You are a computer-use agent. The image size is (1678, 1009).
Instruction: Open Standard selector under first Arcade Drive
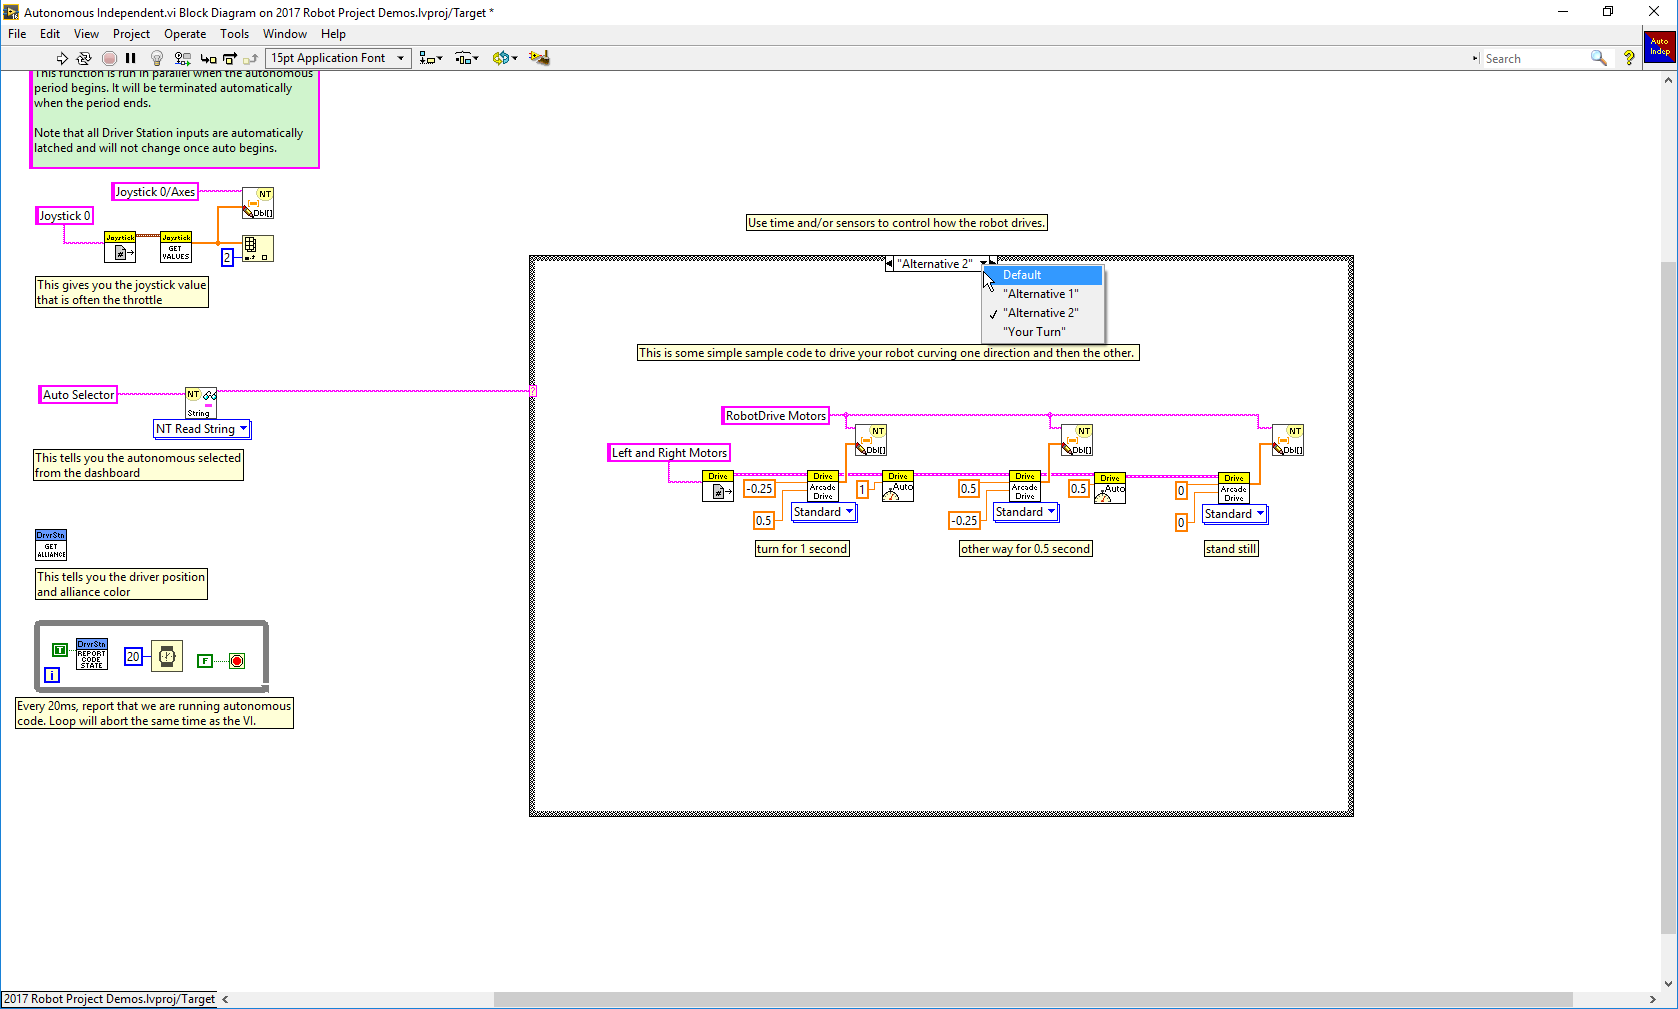(x=824, y=512)
